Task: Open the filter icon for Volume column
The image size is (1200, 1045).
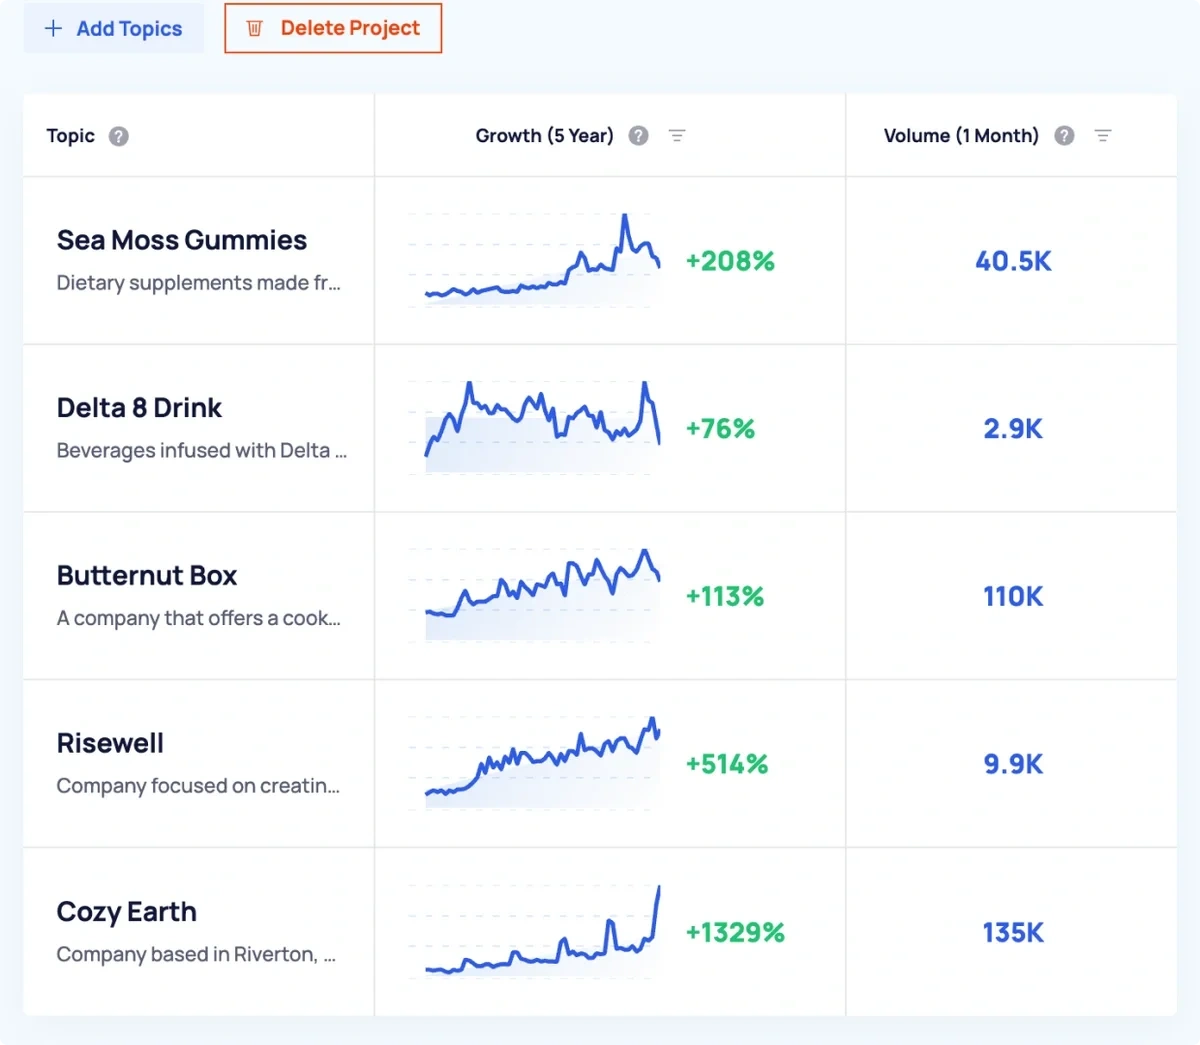Action: tap(1103, 135)
